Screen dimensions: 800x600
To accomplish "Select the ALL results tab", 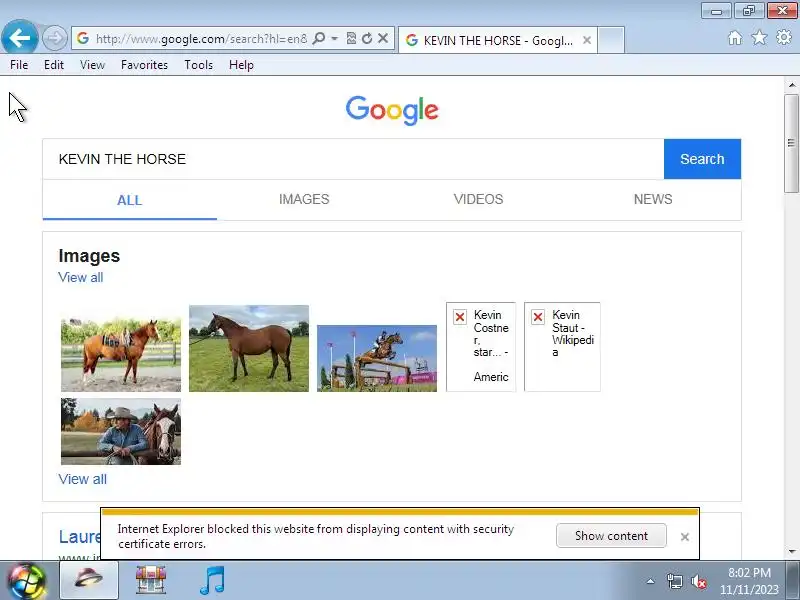I will (130, 200).
